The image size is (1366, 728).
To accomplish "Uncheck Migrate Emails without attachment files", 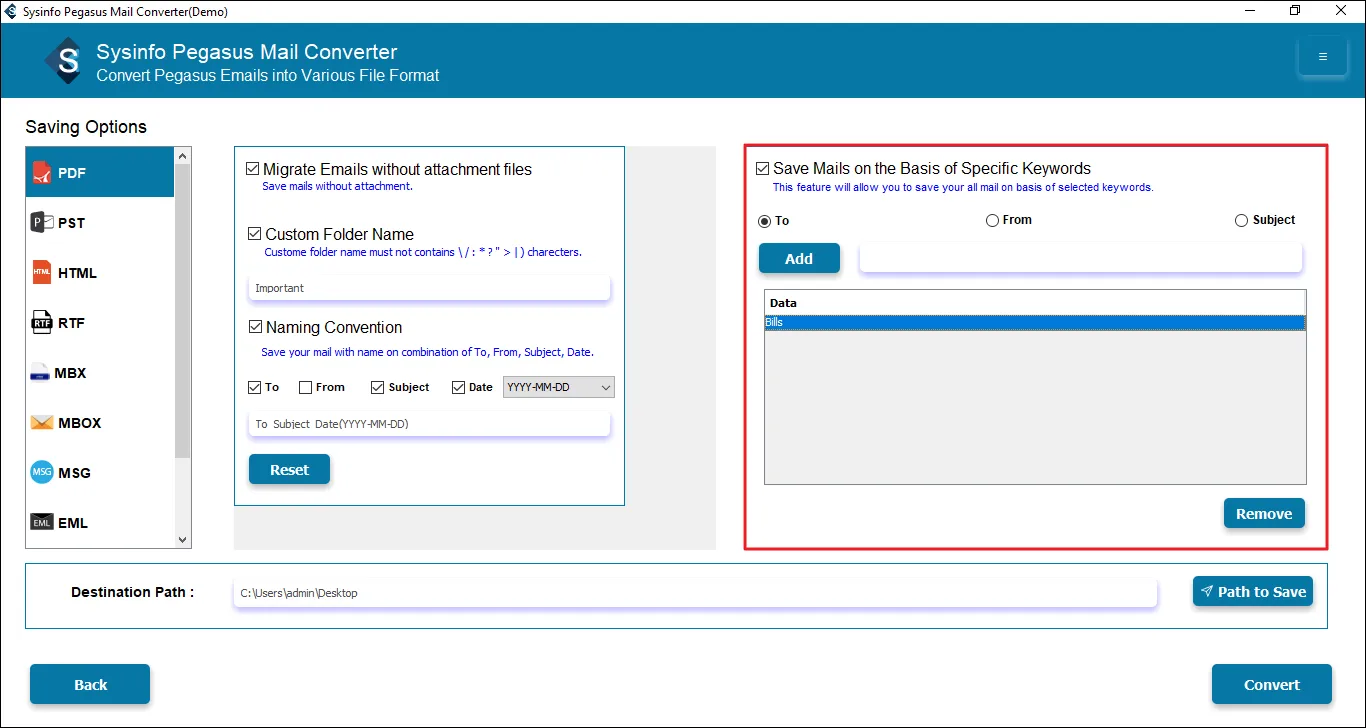I will point(253,170).
